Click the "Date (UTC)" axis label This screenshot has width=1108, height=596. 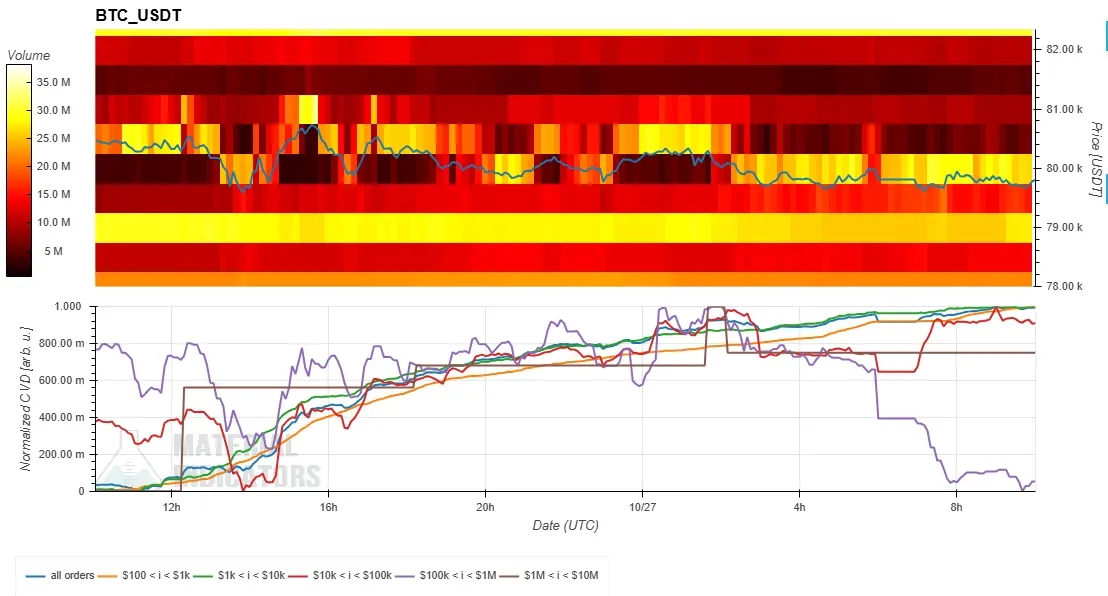[565, 525]
